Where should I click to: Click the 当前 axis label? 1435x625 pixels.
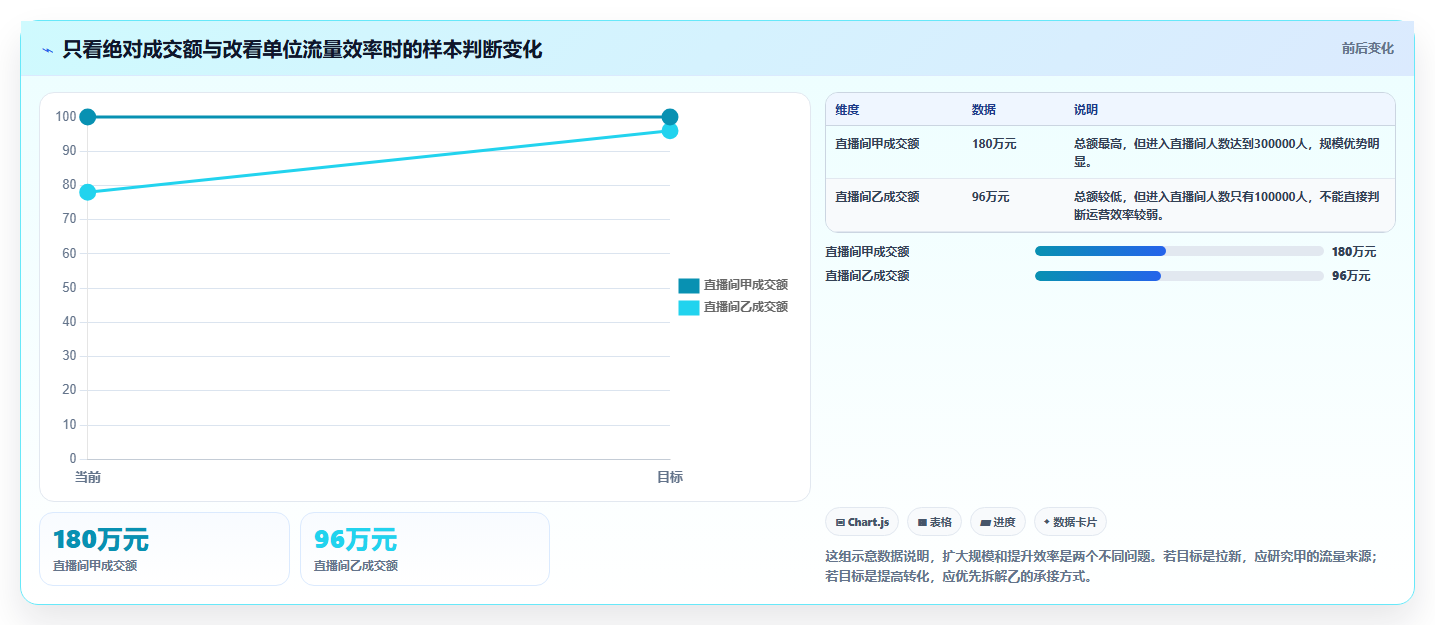pyautogui.click(x=88, y=478)
